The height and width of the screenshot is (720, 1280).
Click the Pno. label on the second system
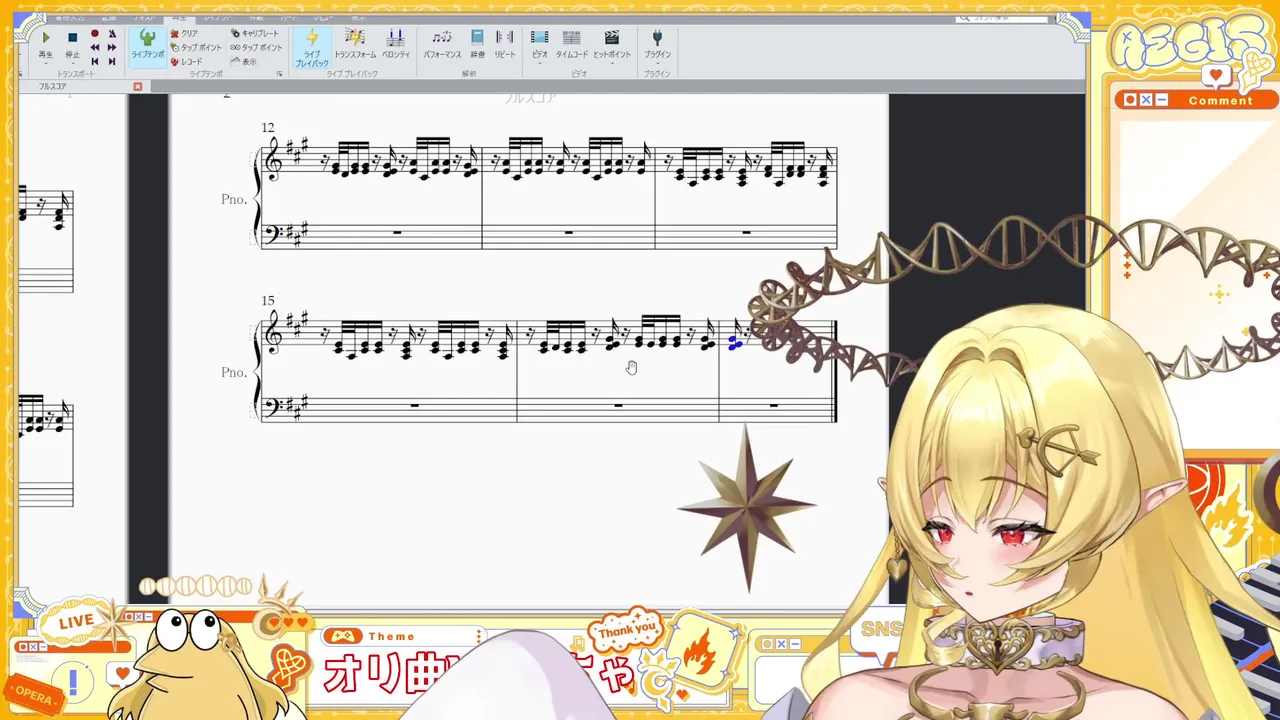click(234, 372)
